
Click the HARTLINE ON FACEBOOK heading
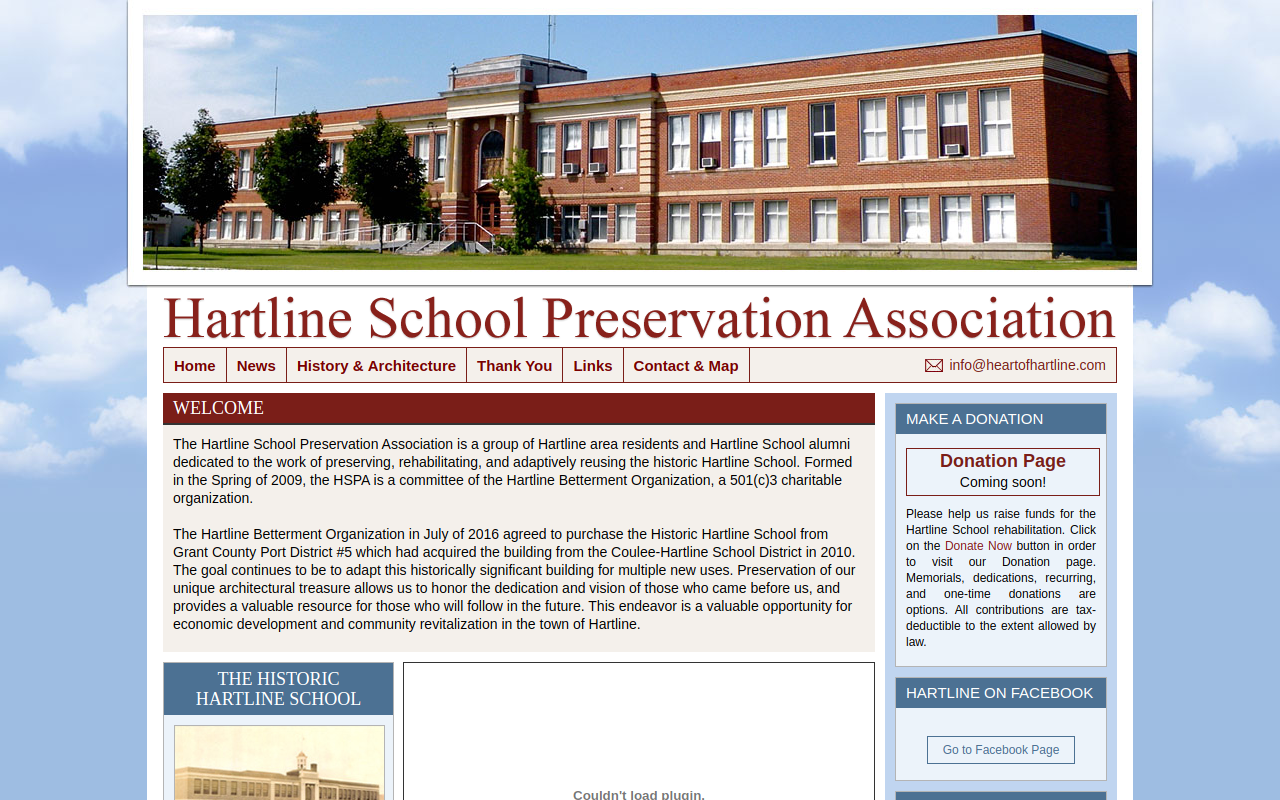pyautogui.click(x=1000, y=693)
